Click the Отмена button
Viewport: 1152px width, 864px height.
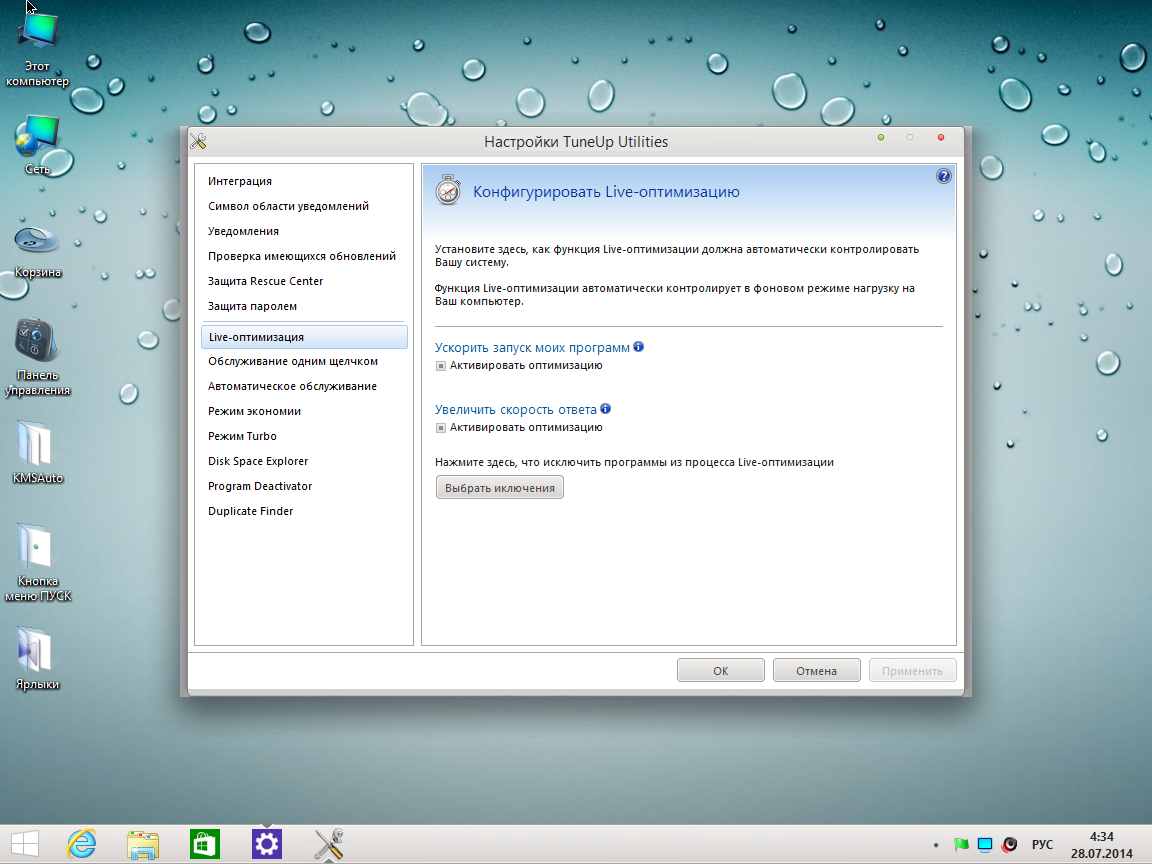click(x=816, y=670)
